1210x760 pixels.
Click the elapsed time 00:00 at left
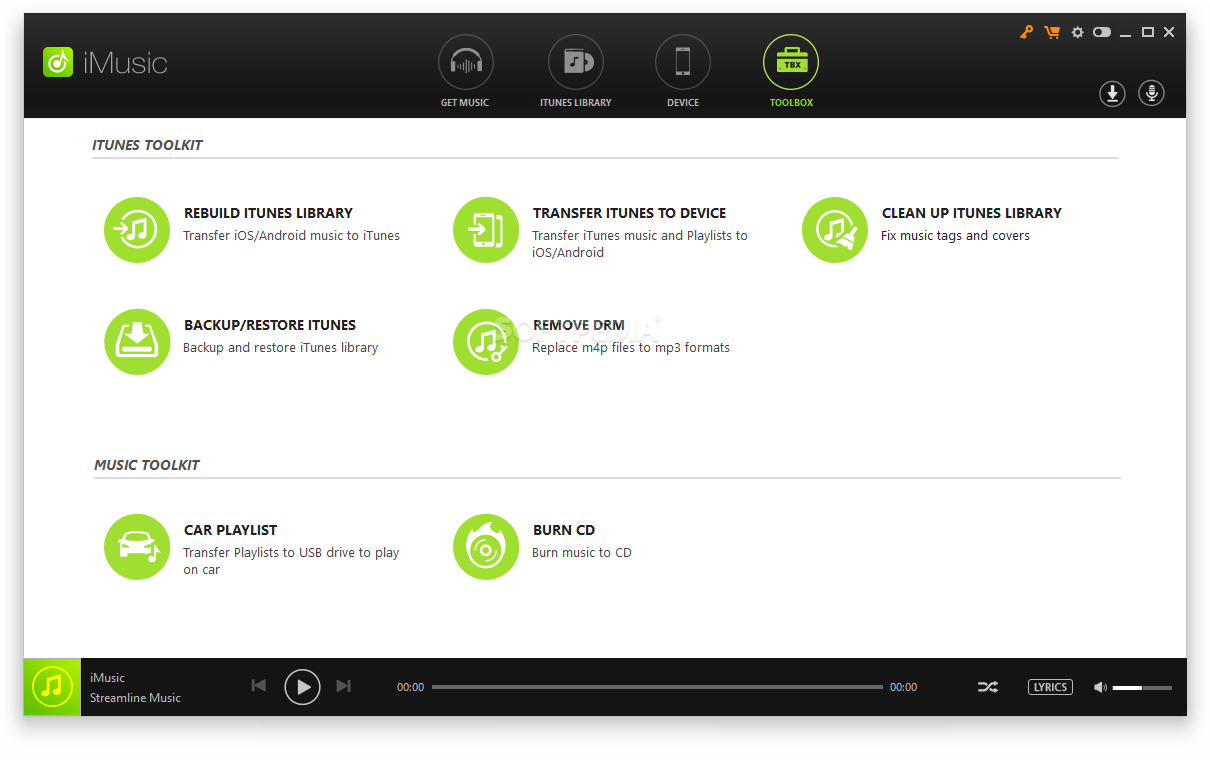(410, 687)
